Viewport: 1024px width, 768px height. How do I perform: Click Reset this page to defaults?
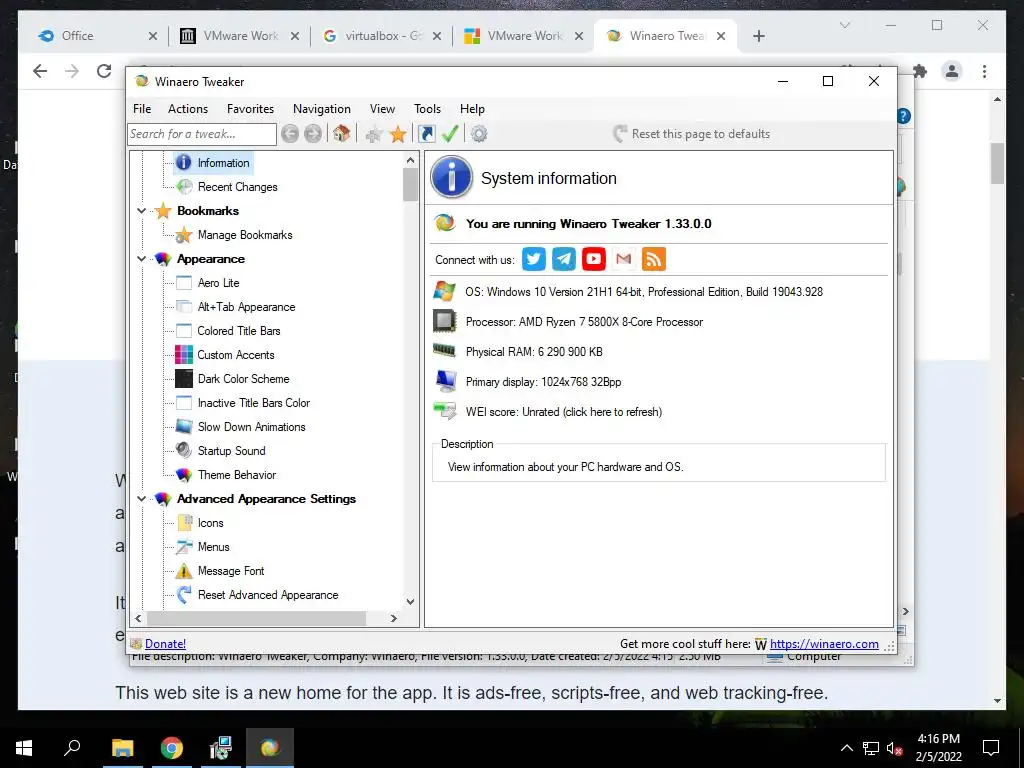[x=692, y=134]
